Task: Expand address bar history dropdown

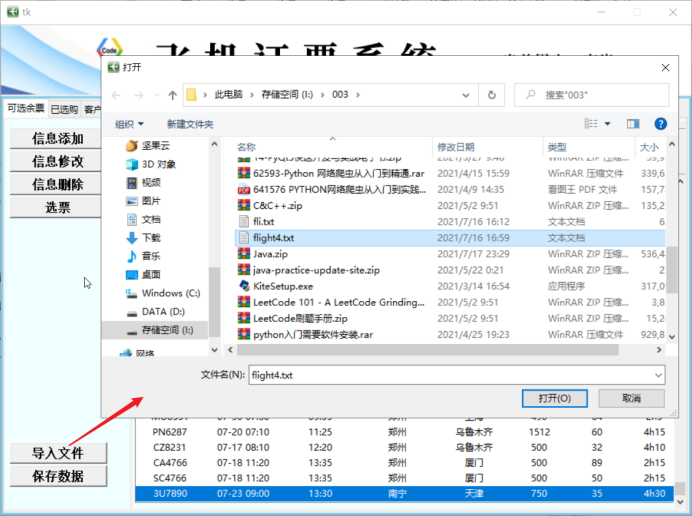Action: pos(466,95)
